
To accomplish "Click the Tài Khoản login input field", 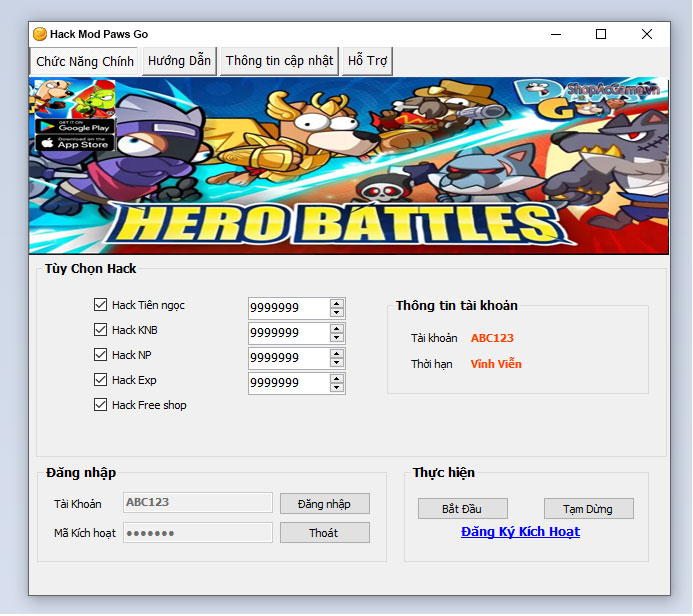I will (198, 502).
